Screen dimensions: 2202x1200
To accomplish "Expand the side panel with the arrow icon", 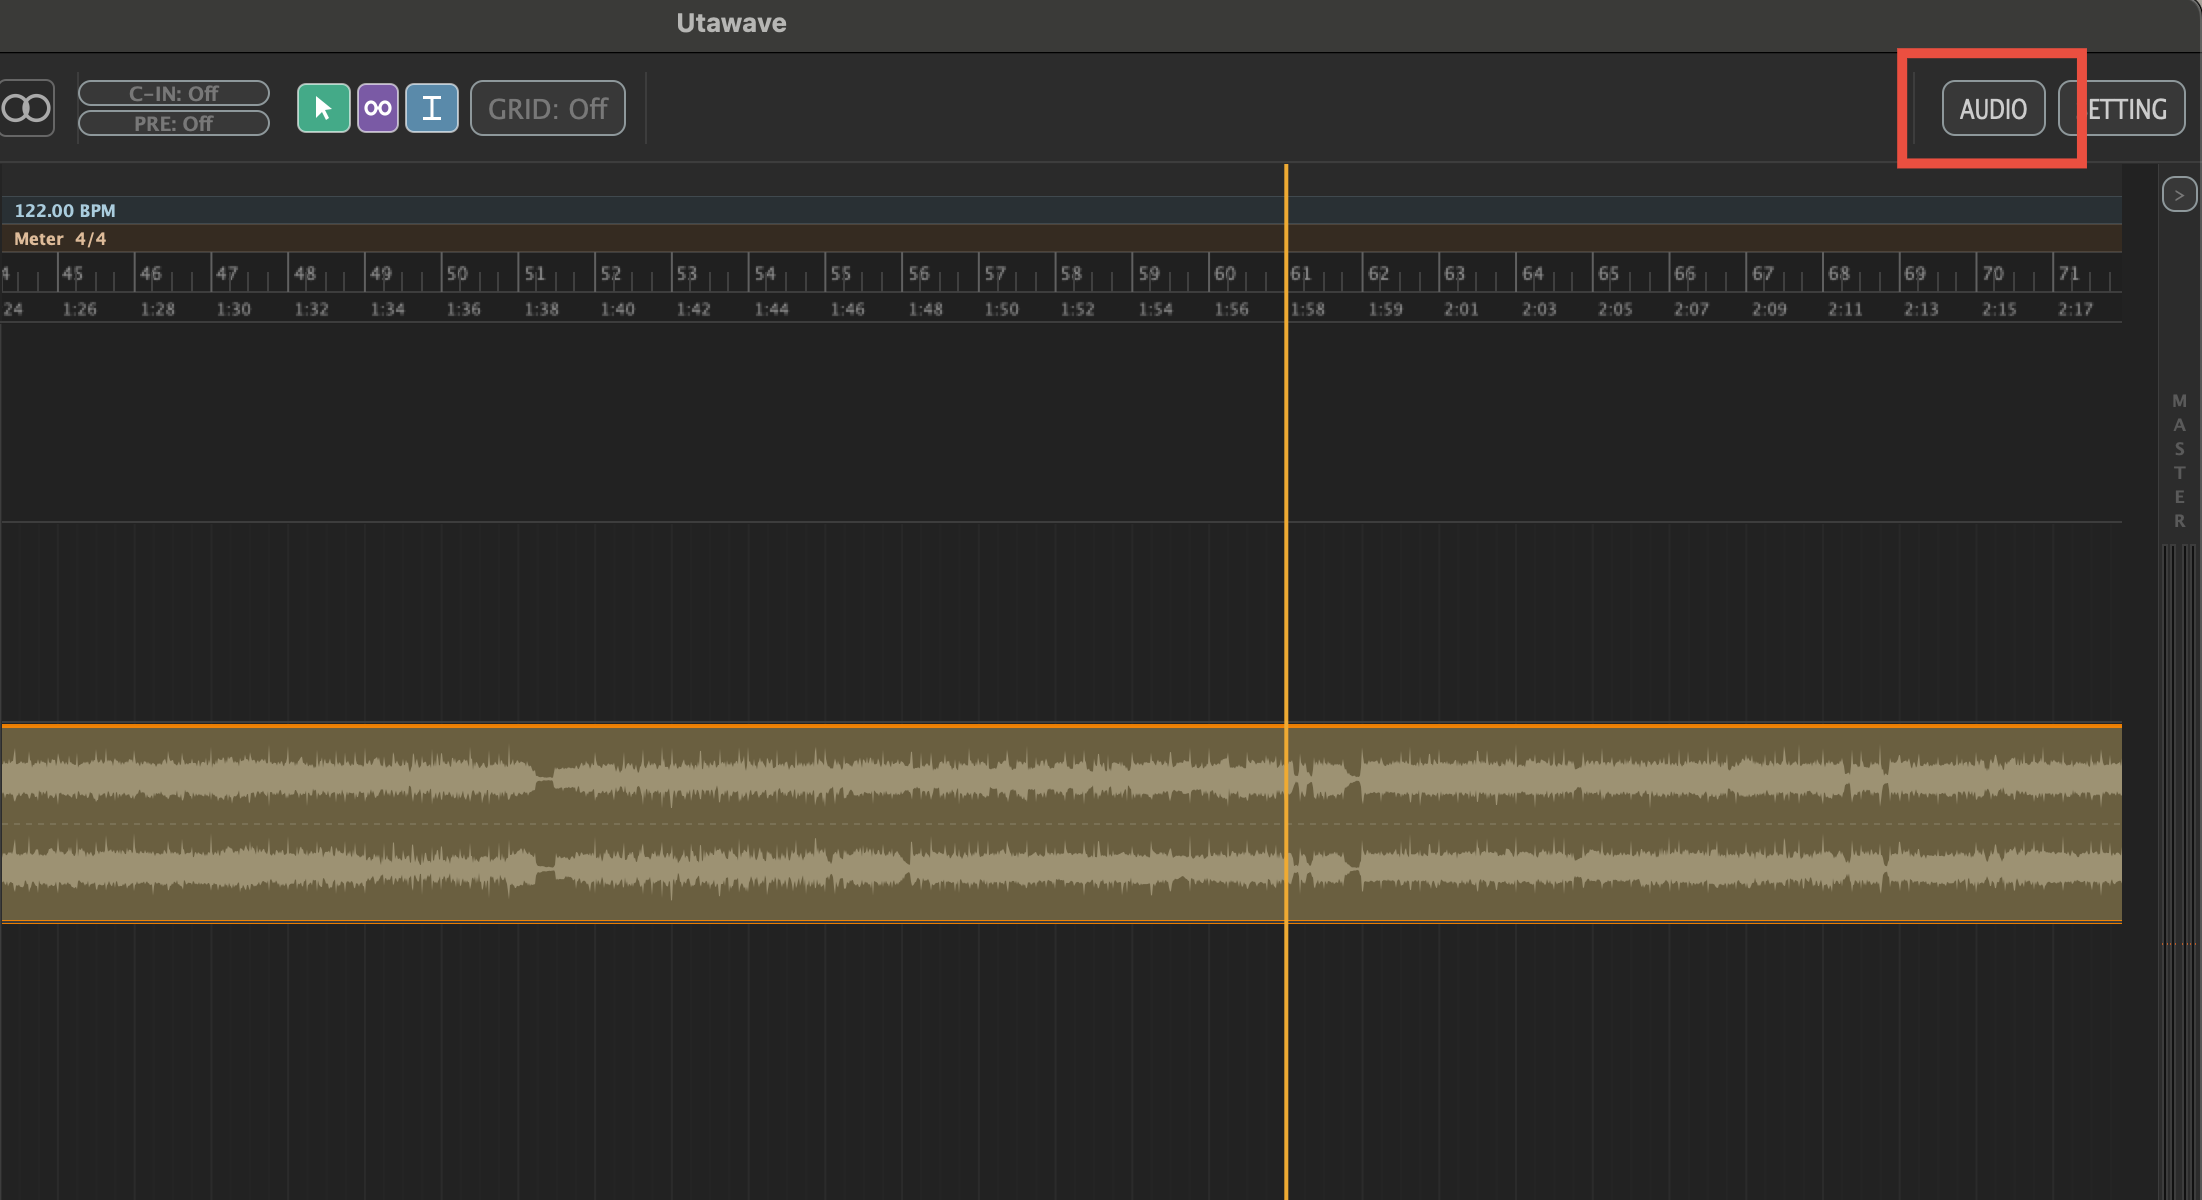I will (x=2179, y=194).
